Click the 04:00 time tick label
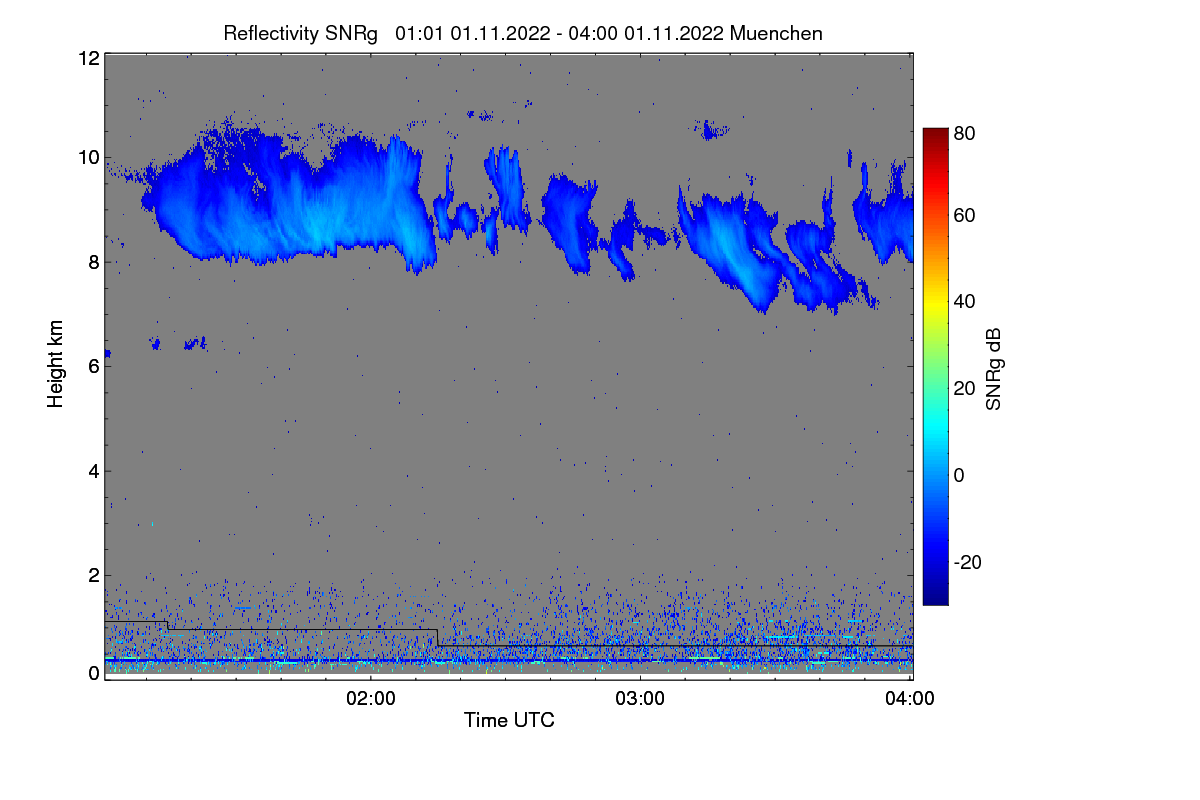This screenshot has height=800, width=1200. click(910, 699)
